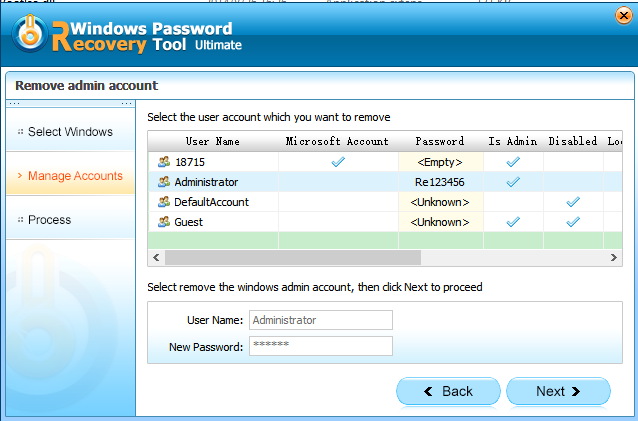Select the Guest account row
638x421 pixels.
pyautogui.click(x=385, y=222)
